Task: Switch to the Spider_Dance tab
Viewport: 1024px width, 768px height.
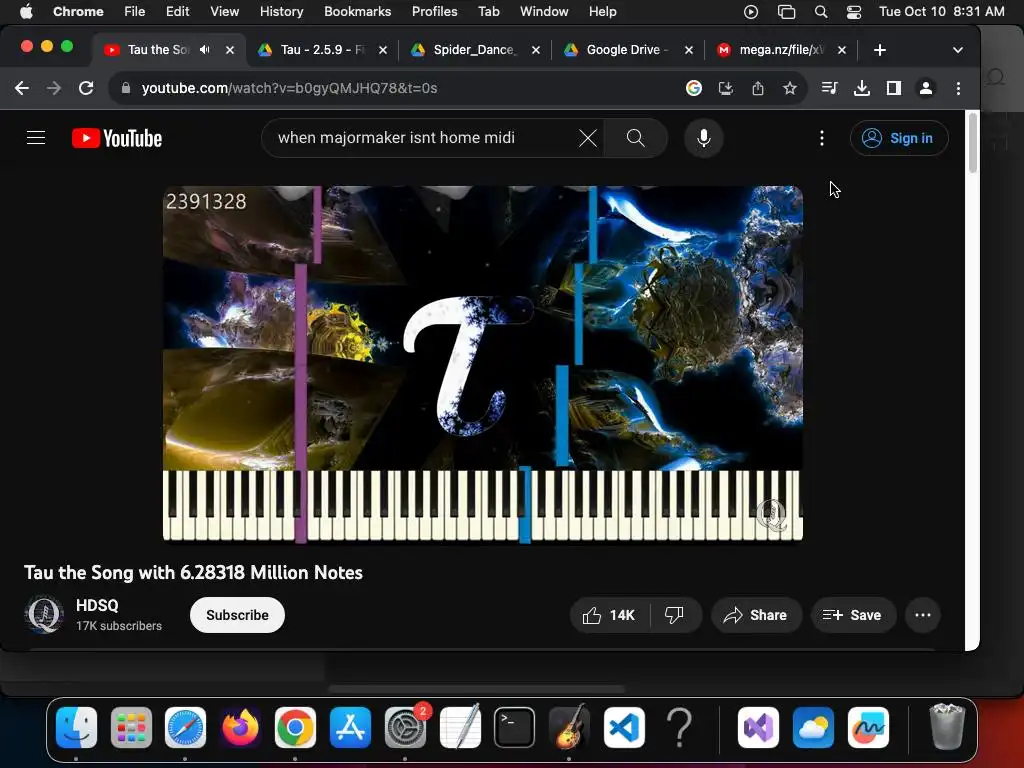Action: [x=475, y=50]
